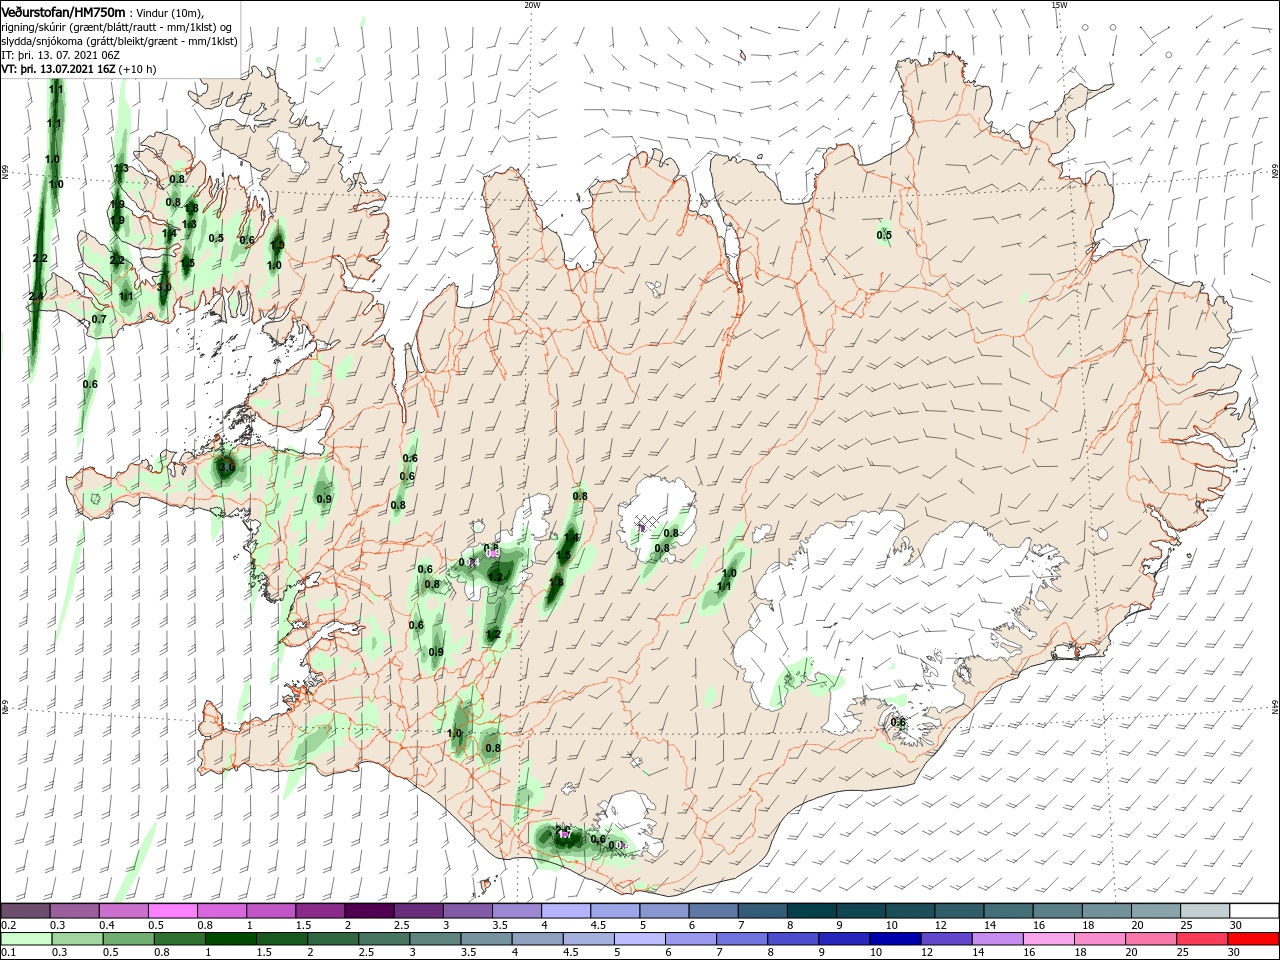
Task: Click the 'Veðurstofan/HM750m' map title
Action: pyautogui.click(x=63, y=11)
